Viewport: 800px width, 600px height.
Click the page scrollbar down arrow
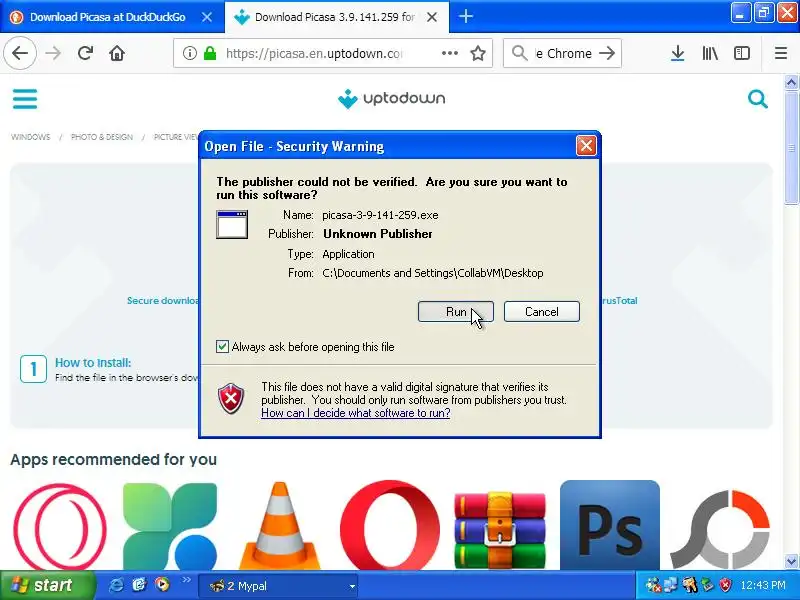point(791,562)
